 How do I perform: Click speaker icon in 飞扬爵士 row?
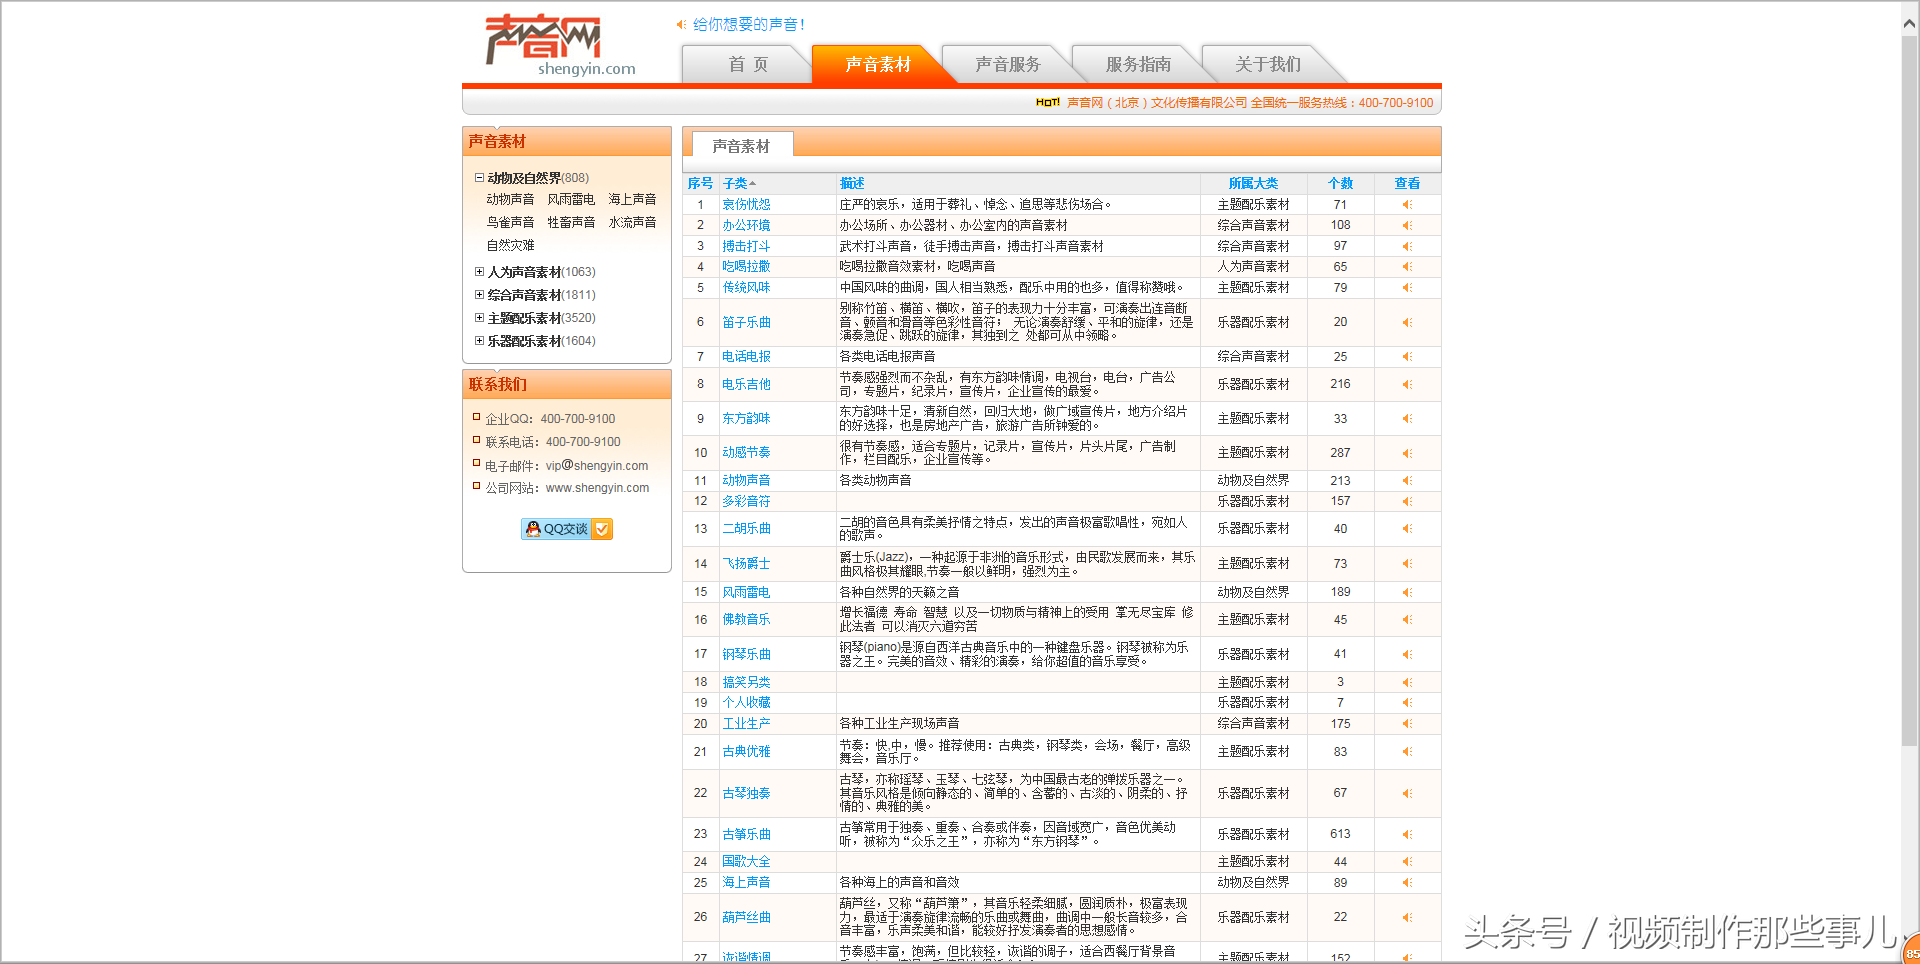pyautogui.click(x=1407, y=564)
